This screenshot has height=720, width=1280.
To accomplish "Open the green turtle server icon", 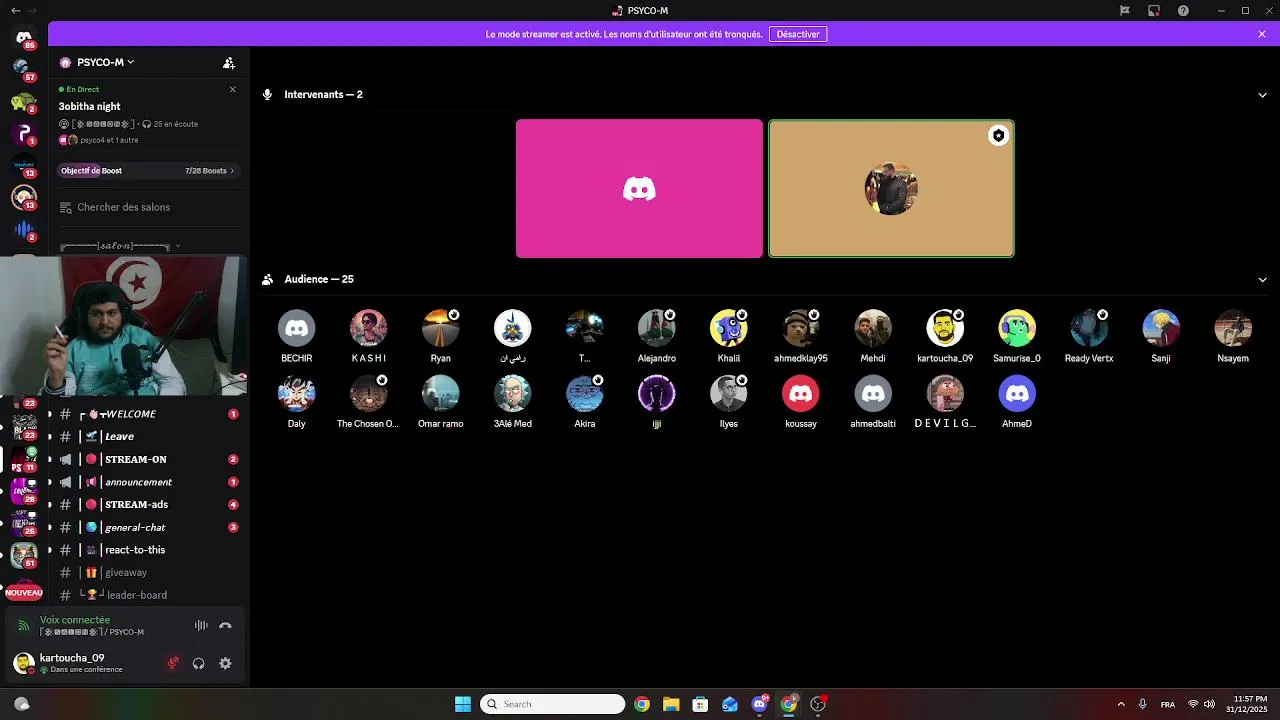I will click(x=24, y=101).
